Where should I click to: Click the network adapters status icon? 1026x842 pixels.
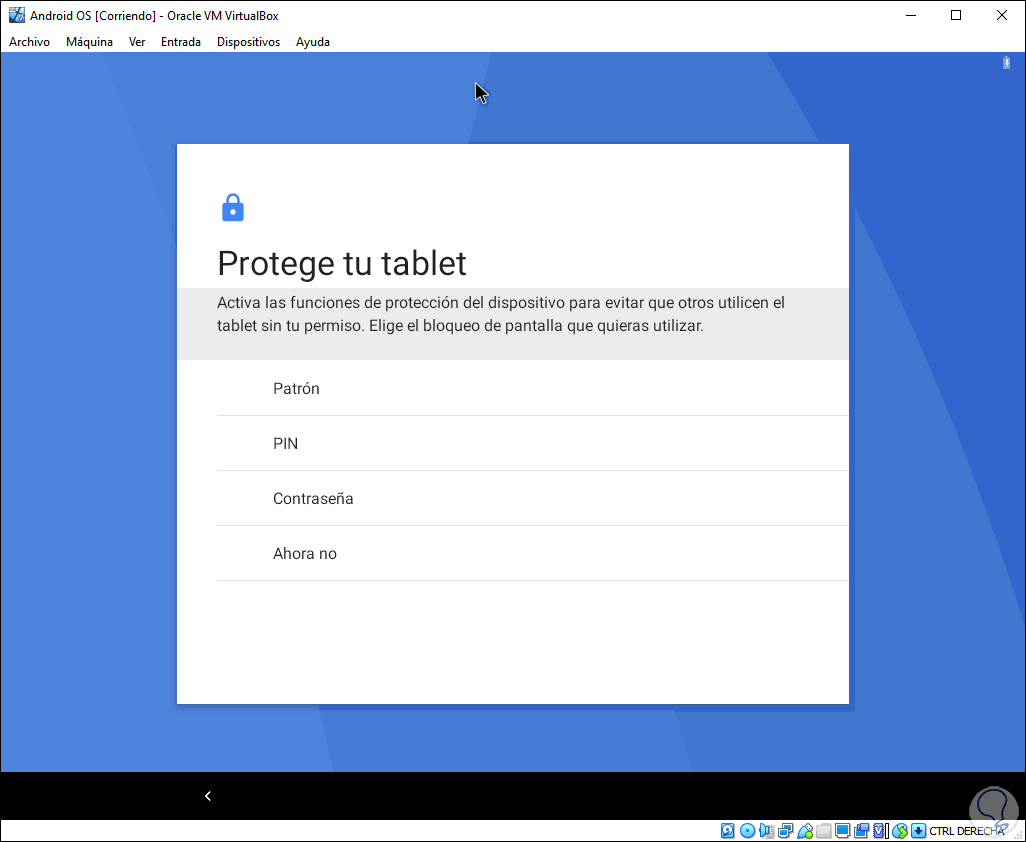[786, 831]
